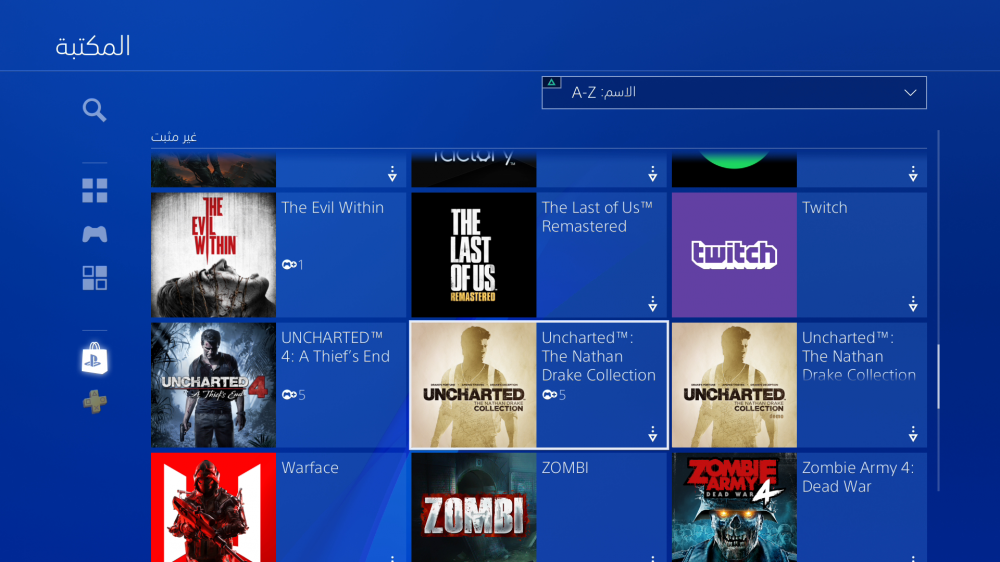Open Uncharted 4 A Thief's End cover
1000x562 pixels.
[214, 385]
